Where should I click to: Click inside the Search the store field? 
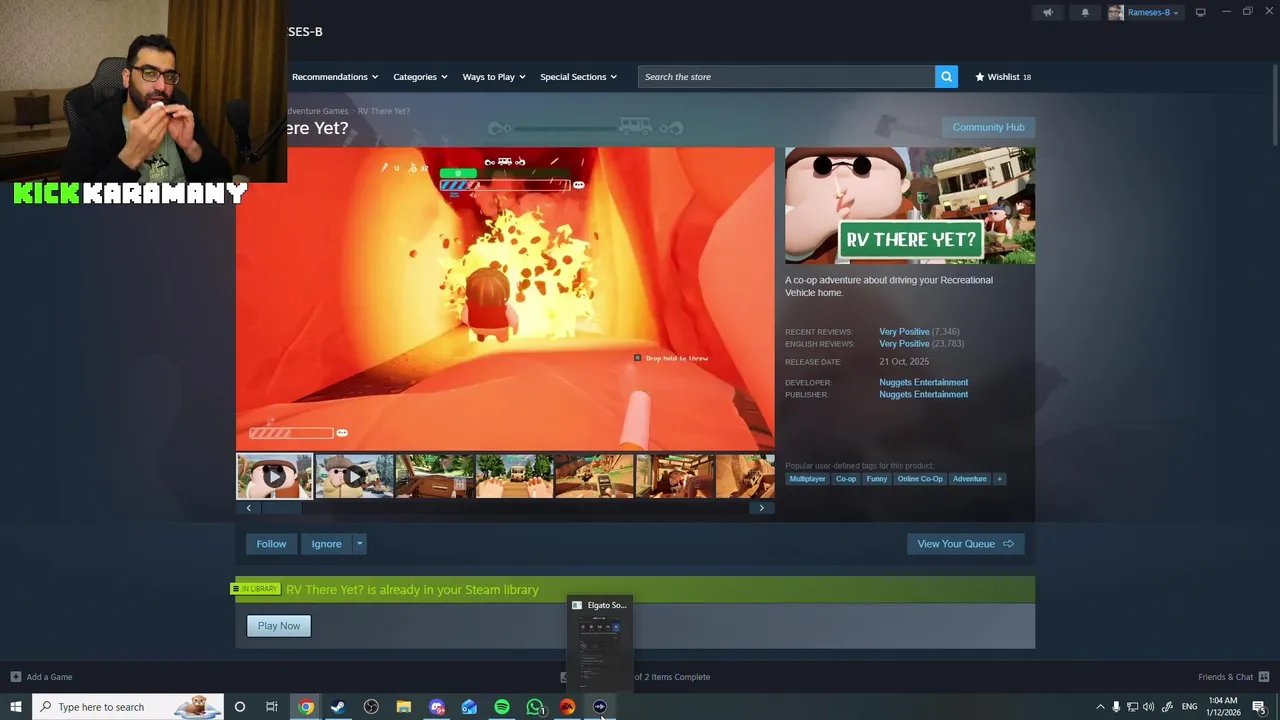tap(786, 76)
